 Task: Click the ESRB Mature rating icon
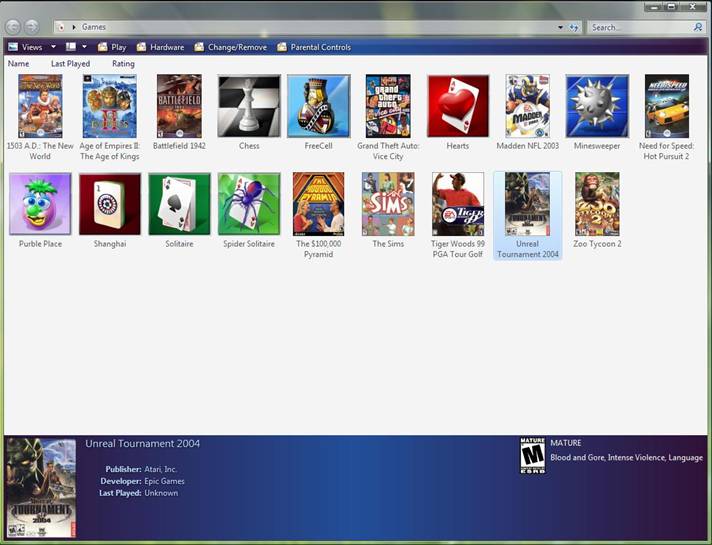(532, 456)
